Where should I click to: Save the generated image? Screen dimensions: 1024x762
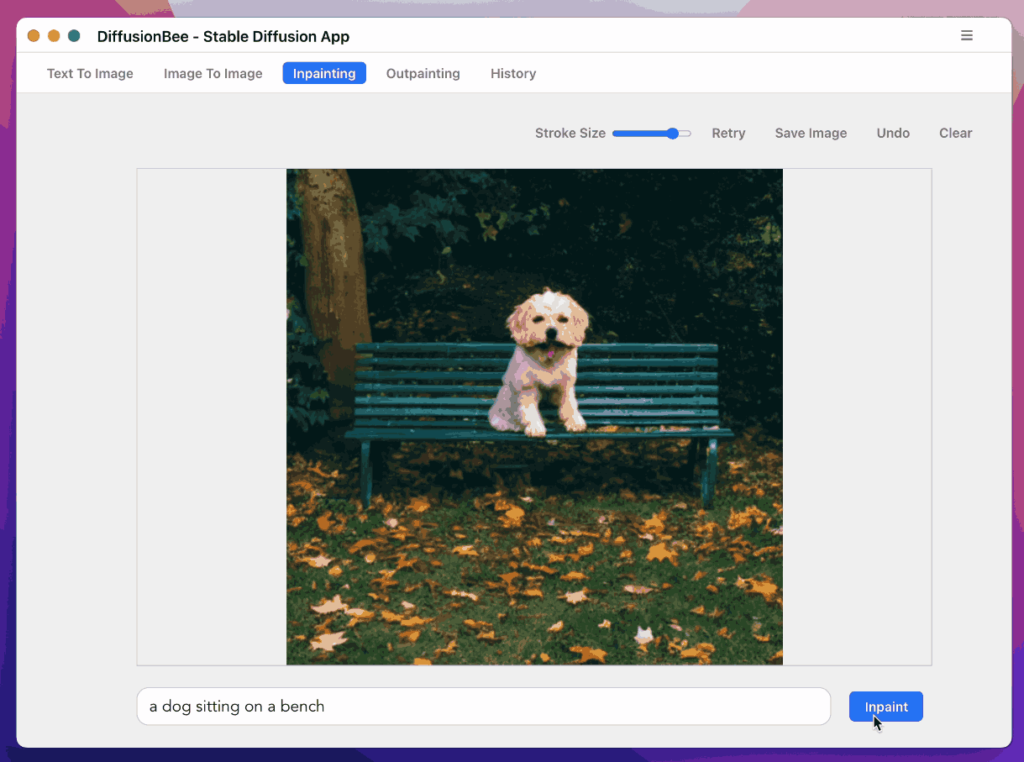coord(810,132)
